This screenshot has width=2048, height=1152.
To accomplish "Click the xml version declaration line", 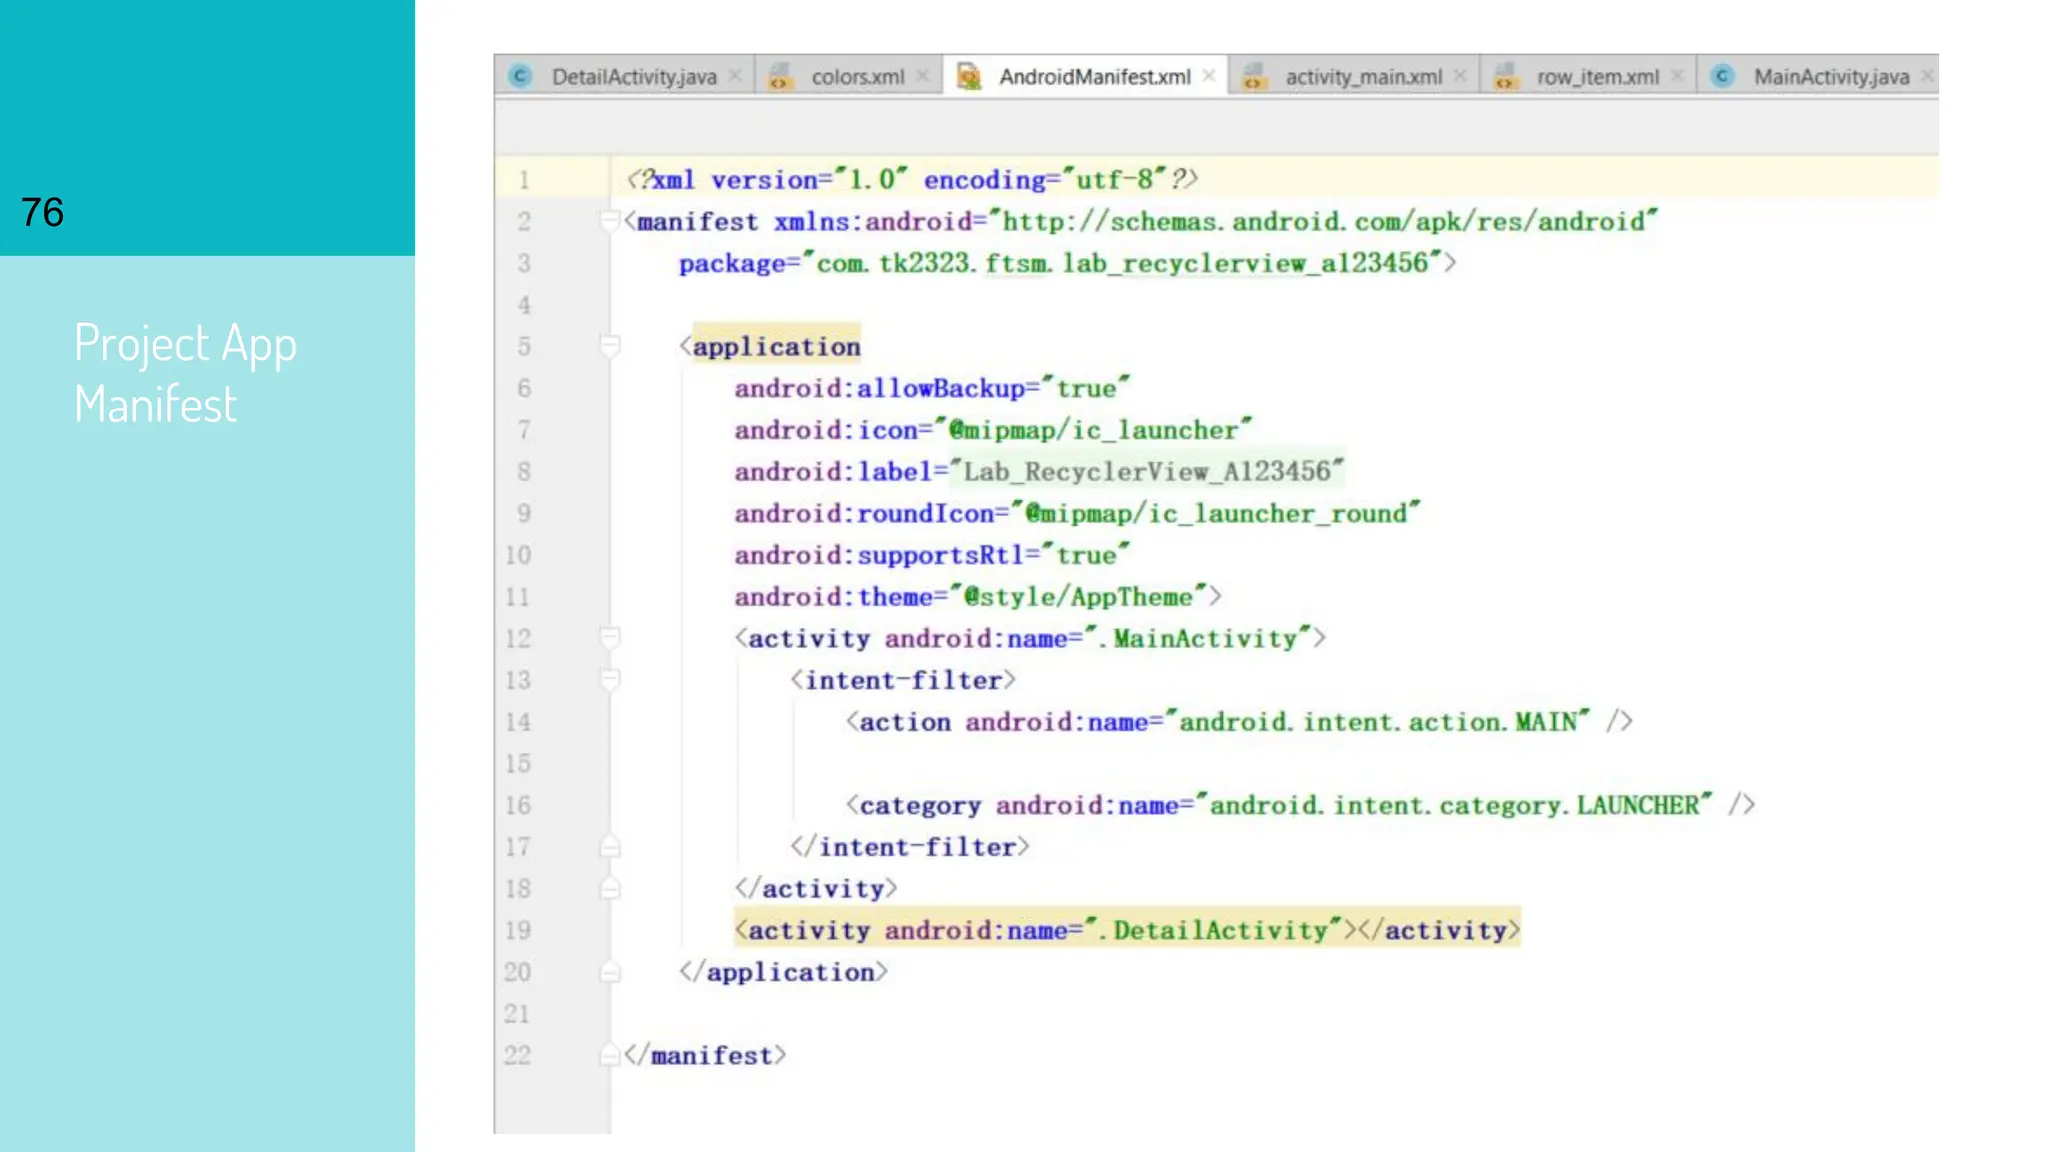I will (x=912, y=179).
